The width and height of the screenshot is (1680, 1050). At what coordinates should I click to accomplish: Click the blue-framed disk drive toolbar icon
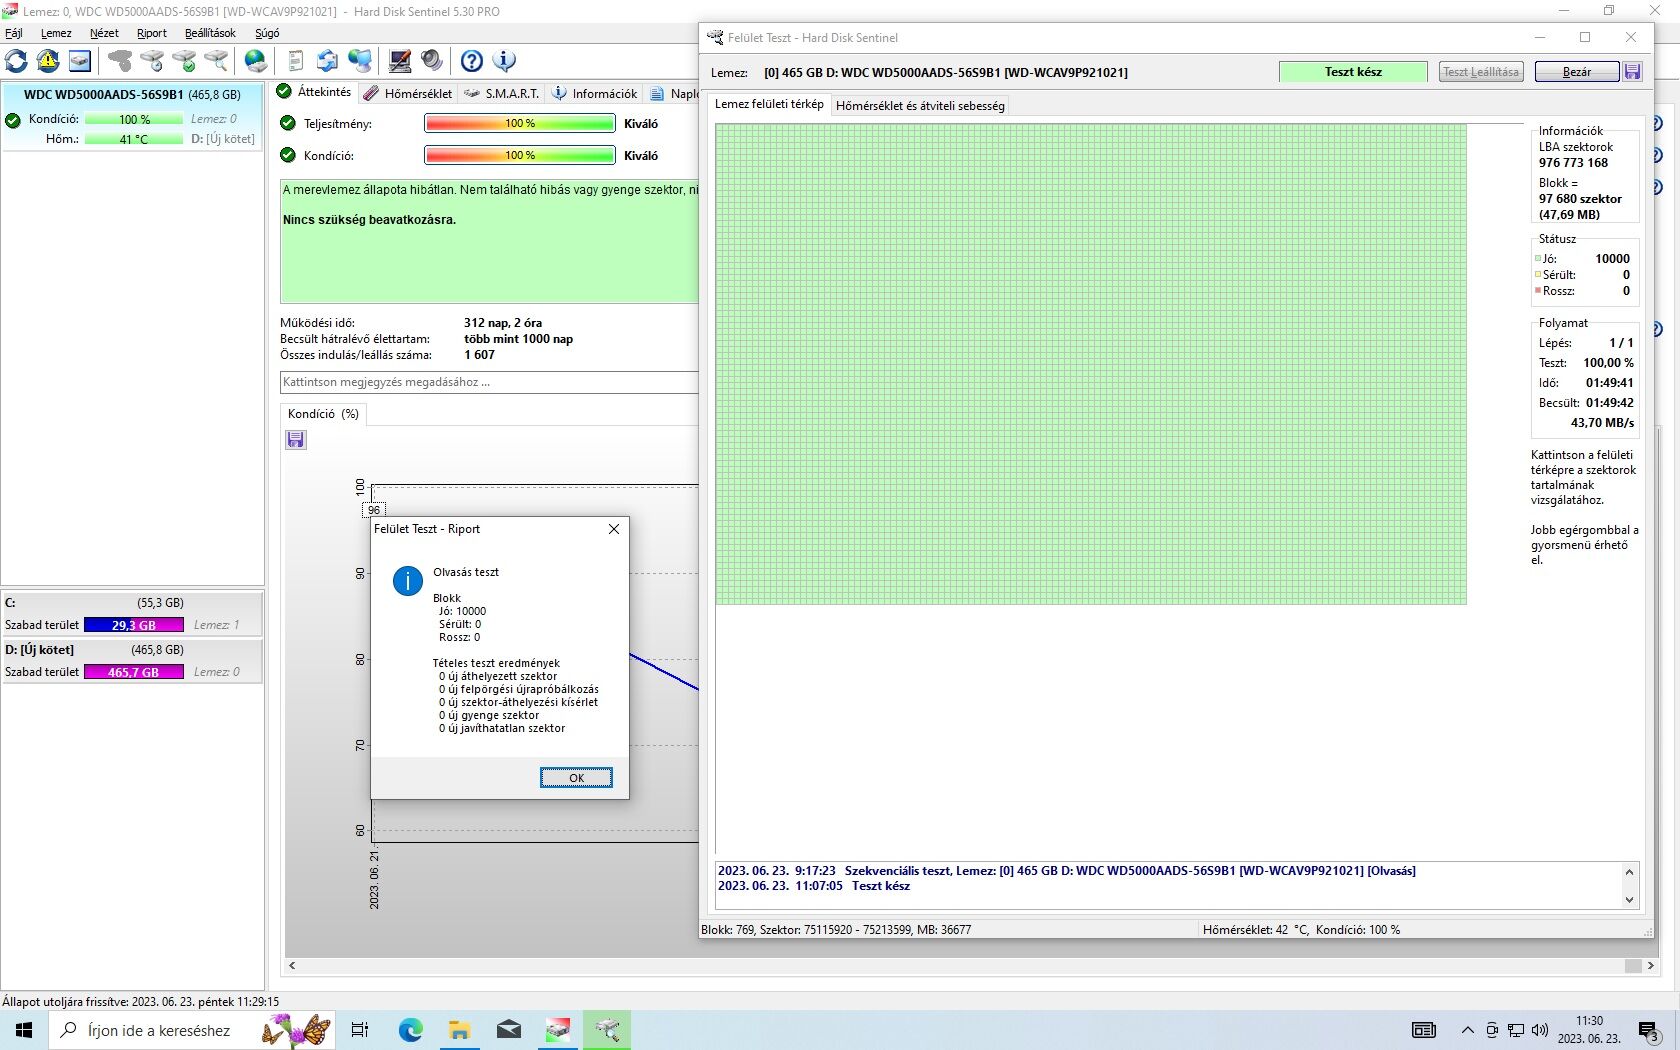80,61
